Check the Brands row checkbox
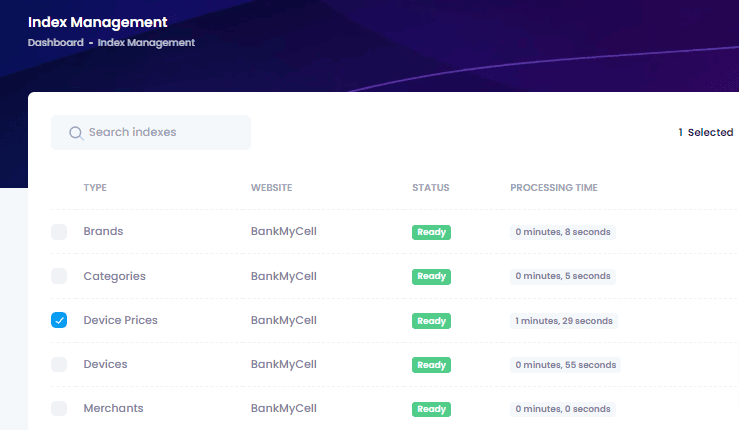The height and width of the screenshot is (430, 739). [59, 232]
